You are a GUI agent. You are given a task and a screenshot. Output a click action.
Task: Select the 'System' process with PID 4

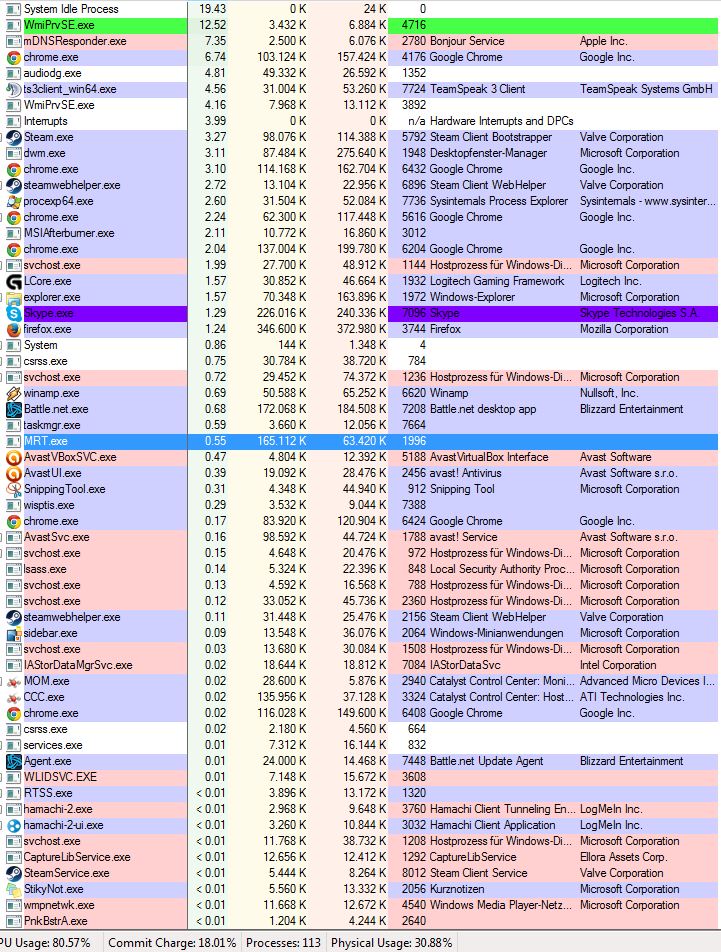coord(41,345)
